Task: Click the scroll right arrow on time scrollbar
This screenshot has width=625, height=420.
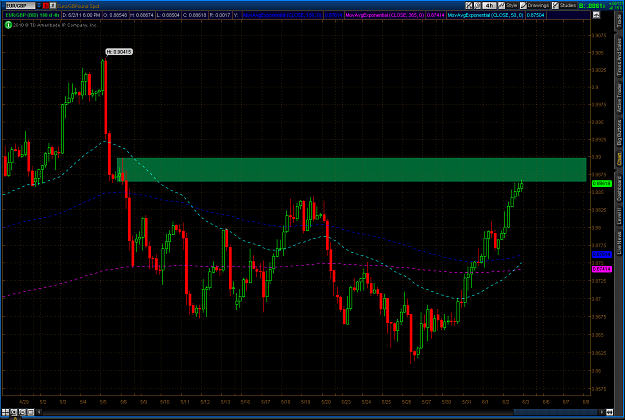Action: tap(602, 412)
